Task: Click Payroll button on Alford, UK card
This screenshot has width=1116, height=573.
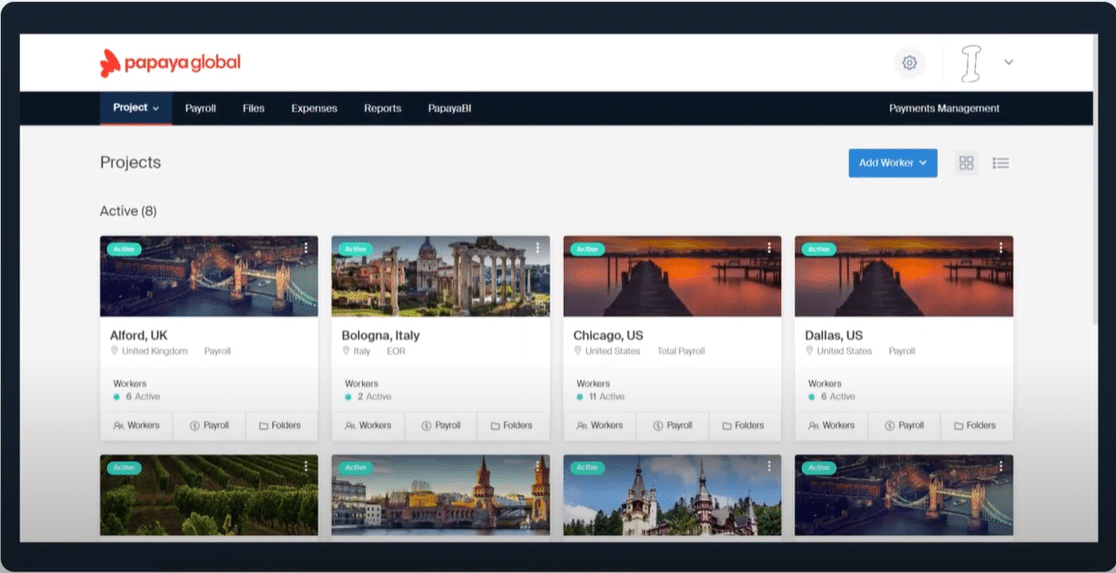Action: [209, 426]
